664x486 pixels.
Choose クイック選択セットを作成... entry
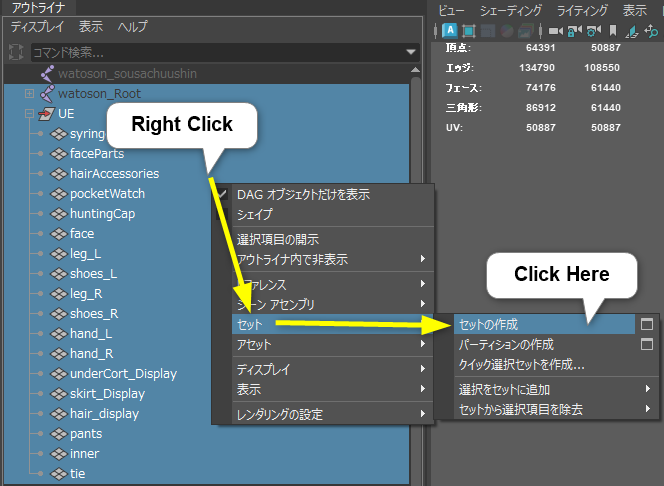(521, 364)
